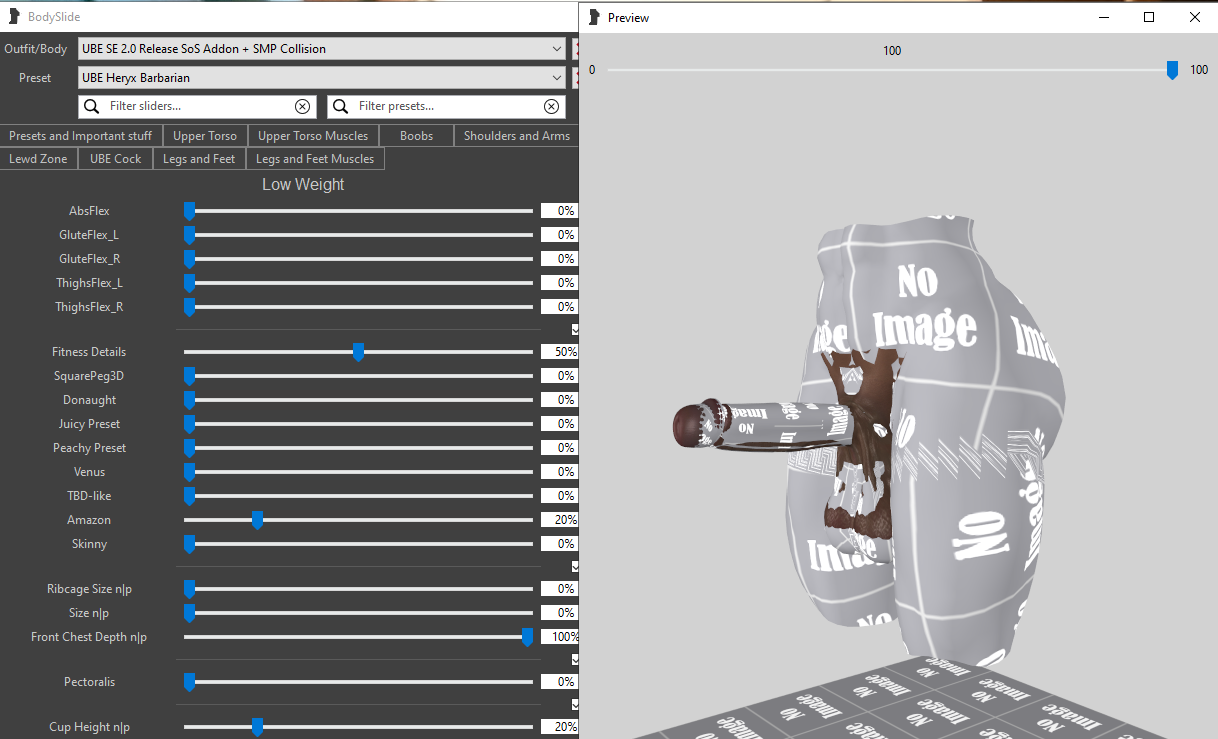
Task: Click the Fitness Details slider handle
Action: click(358, 352)
